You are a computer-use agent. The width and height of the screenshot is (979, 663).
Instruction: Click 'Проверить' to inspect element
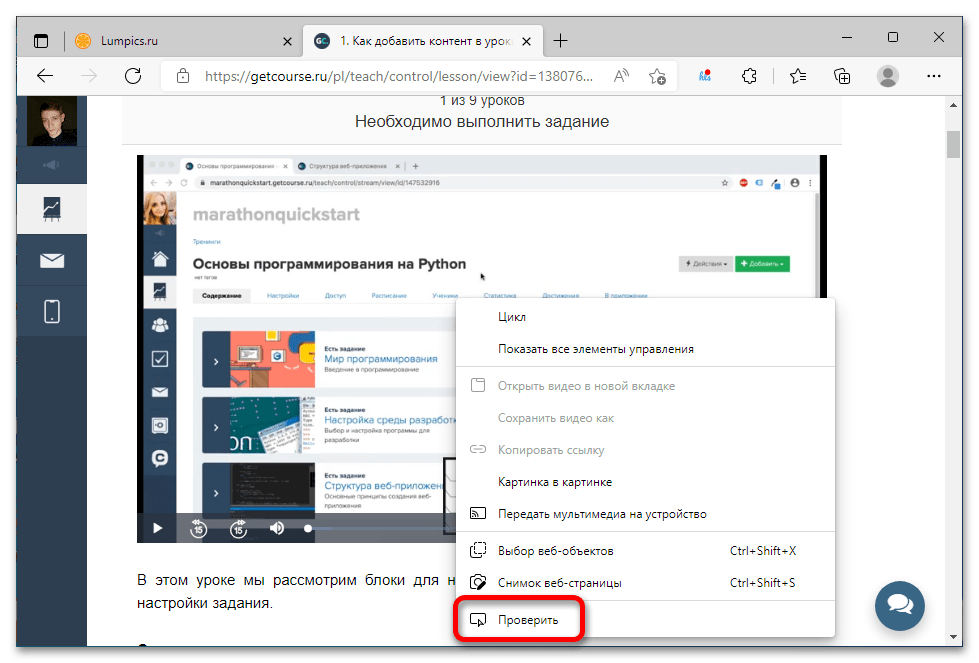[646, 620]
